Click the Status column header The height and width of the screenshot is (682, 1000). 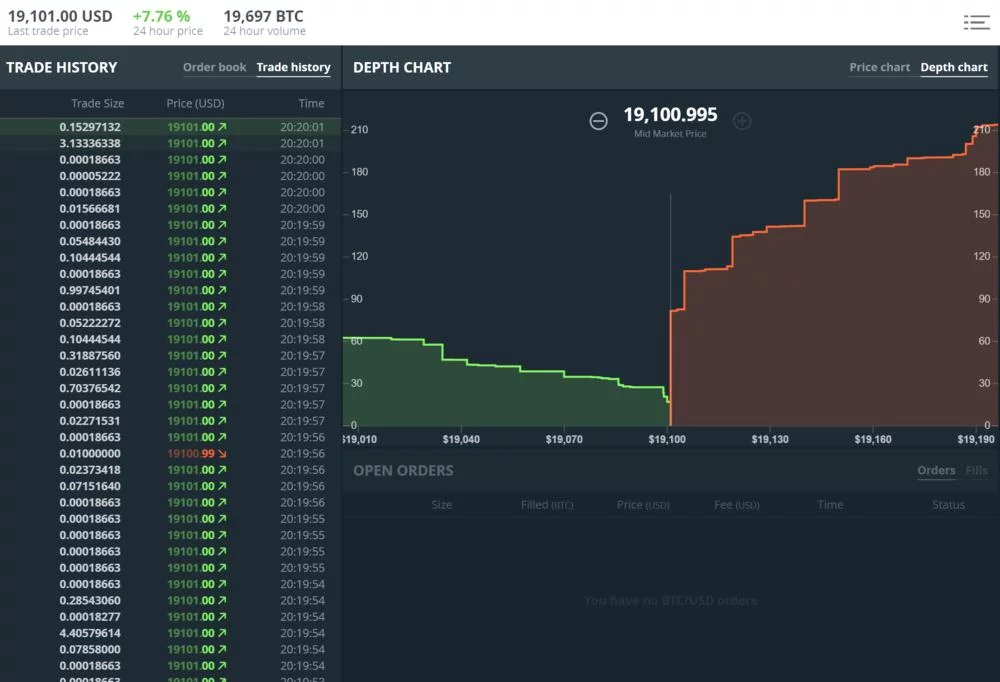[948, 505]
